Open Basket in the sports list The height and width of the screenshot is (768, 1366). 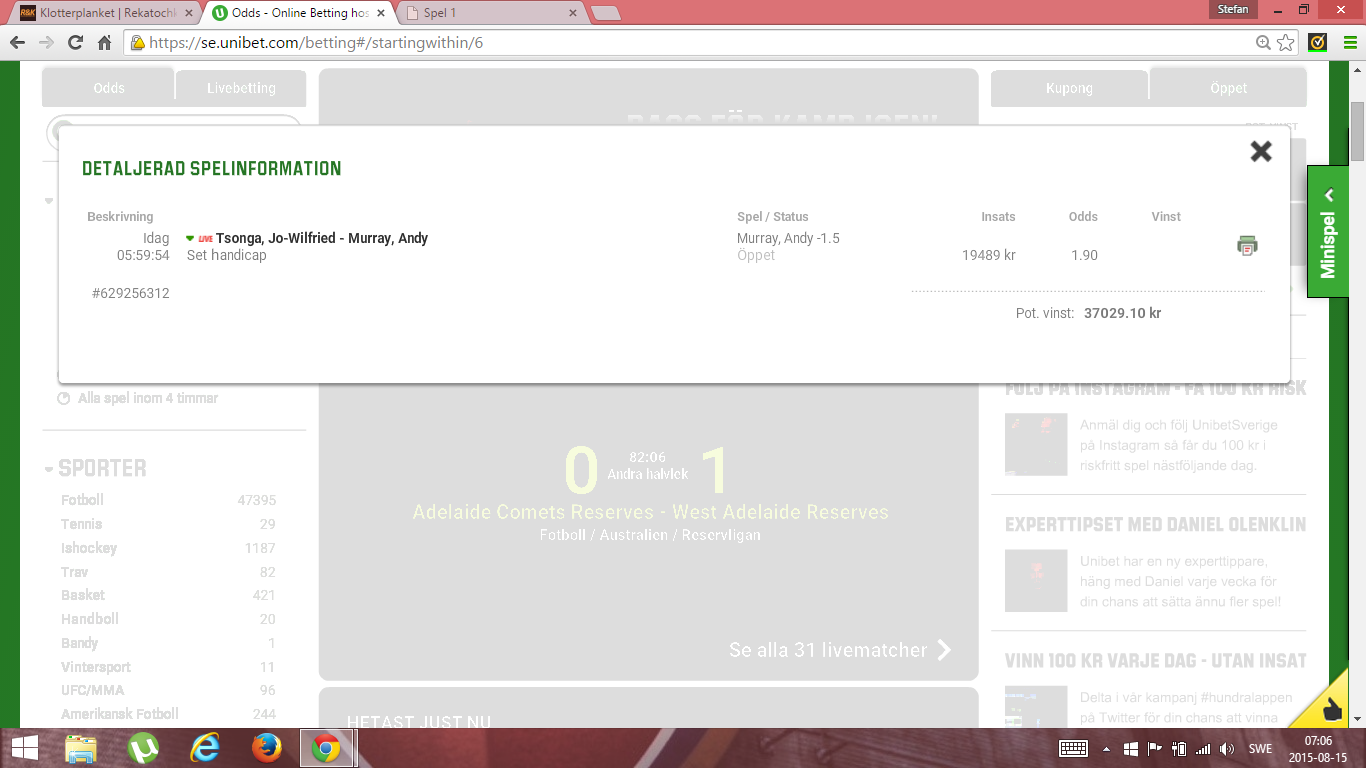(83, 595)
